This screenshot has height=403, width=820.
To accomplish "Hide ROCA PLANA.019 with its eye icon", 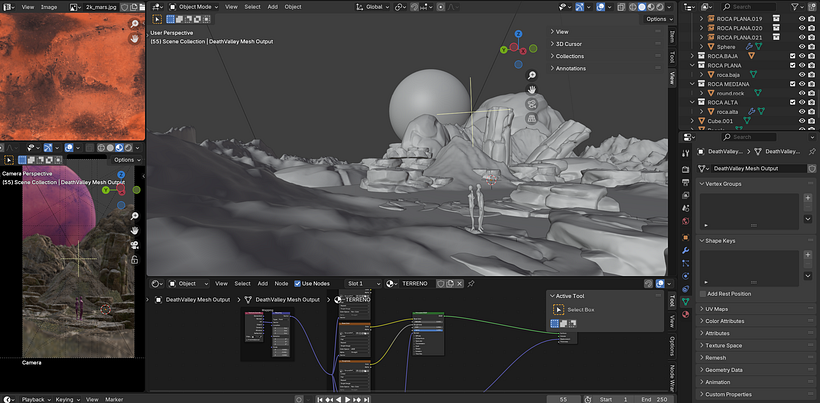I will (802, 19).
